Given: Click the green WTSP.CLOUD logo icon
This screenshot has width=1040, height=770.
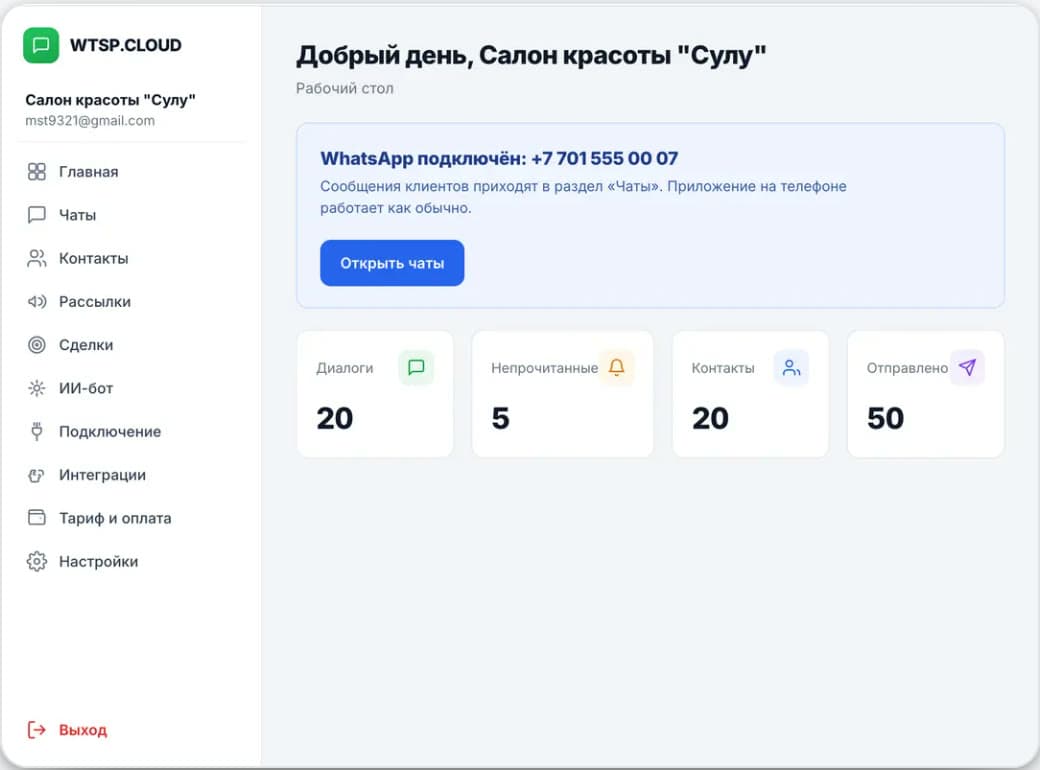Looking at the screenshot, I should point(41,45).
